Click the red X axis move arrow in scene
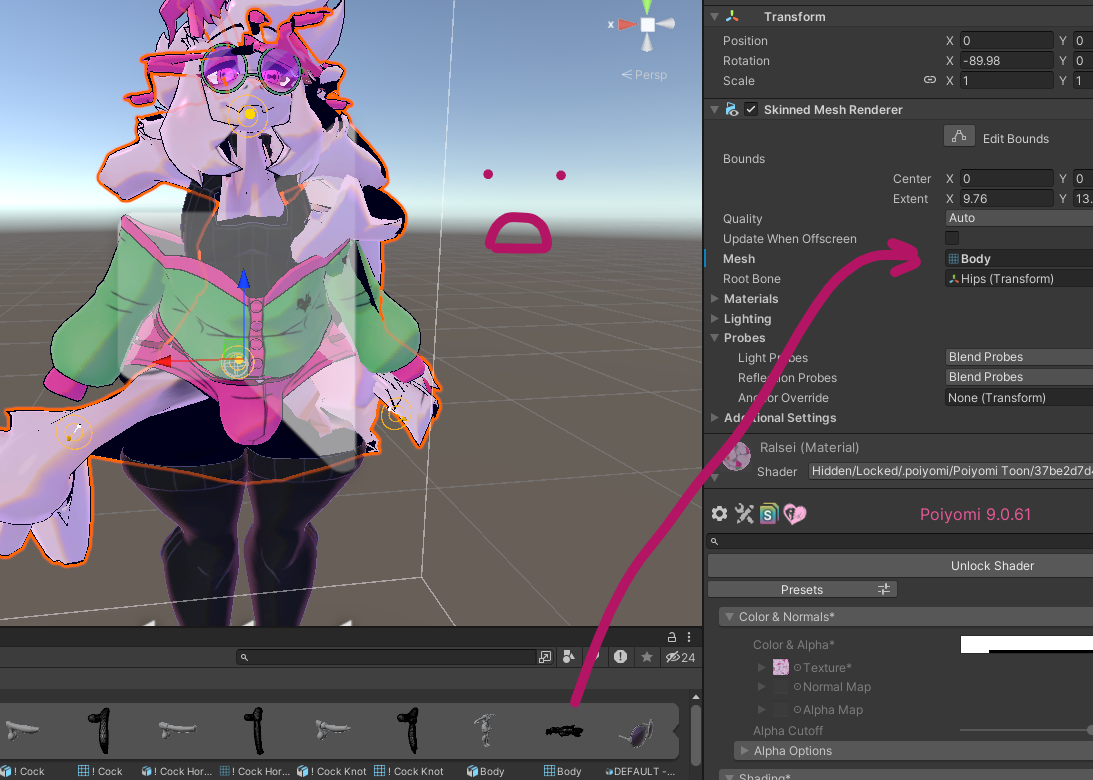1093x780 pixels. (162, 362)
